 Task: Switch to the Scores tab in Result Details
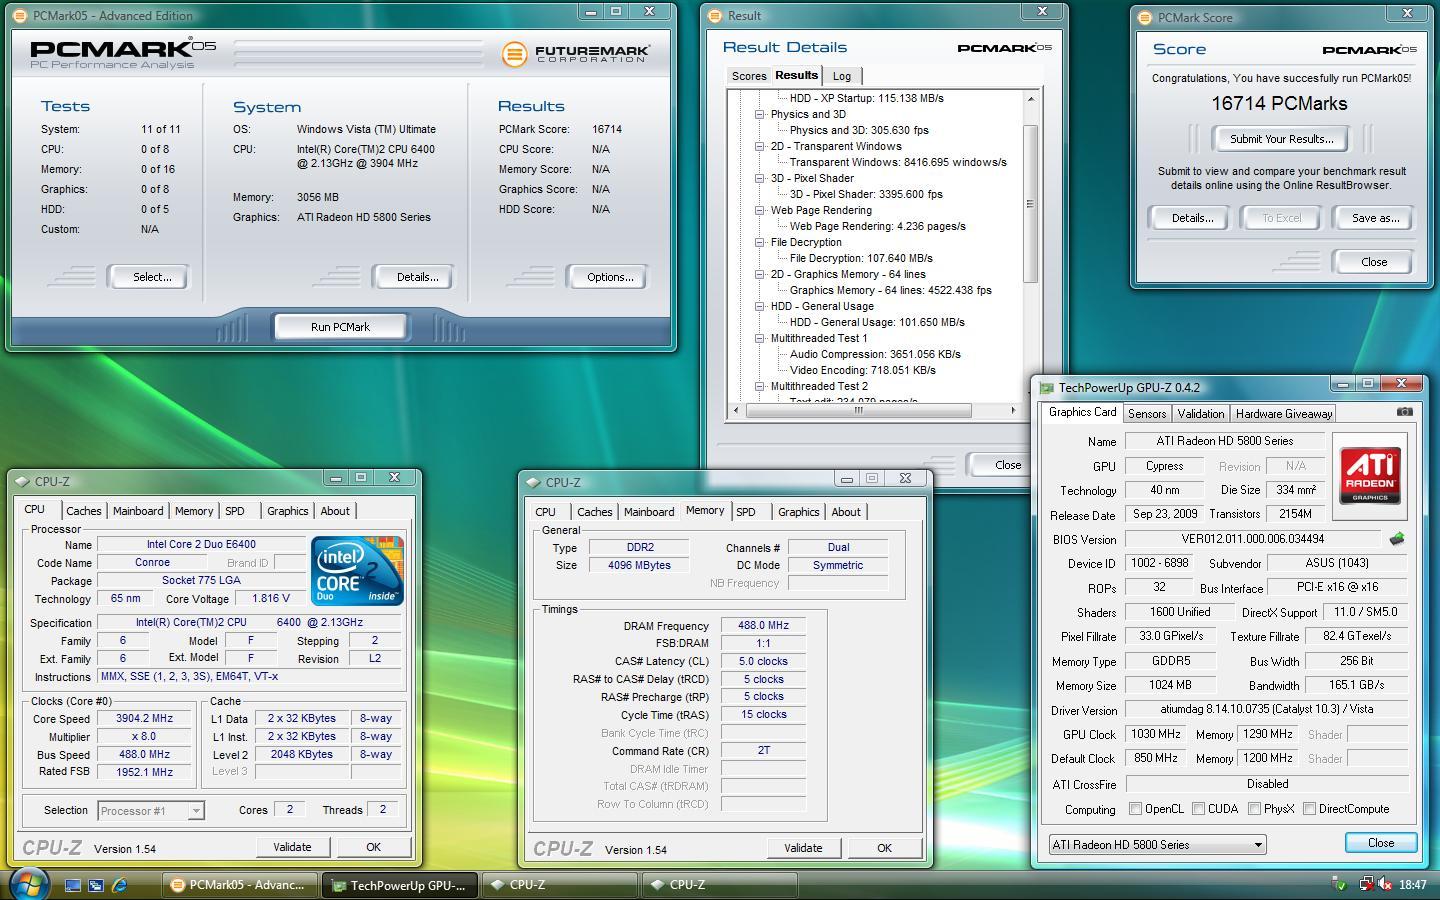[x=748, y=76]
